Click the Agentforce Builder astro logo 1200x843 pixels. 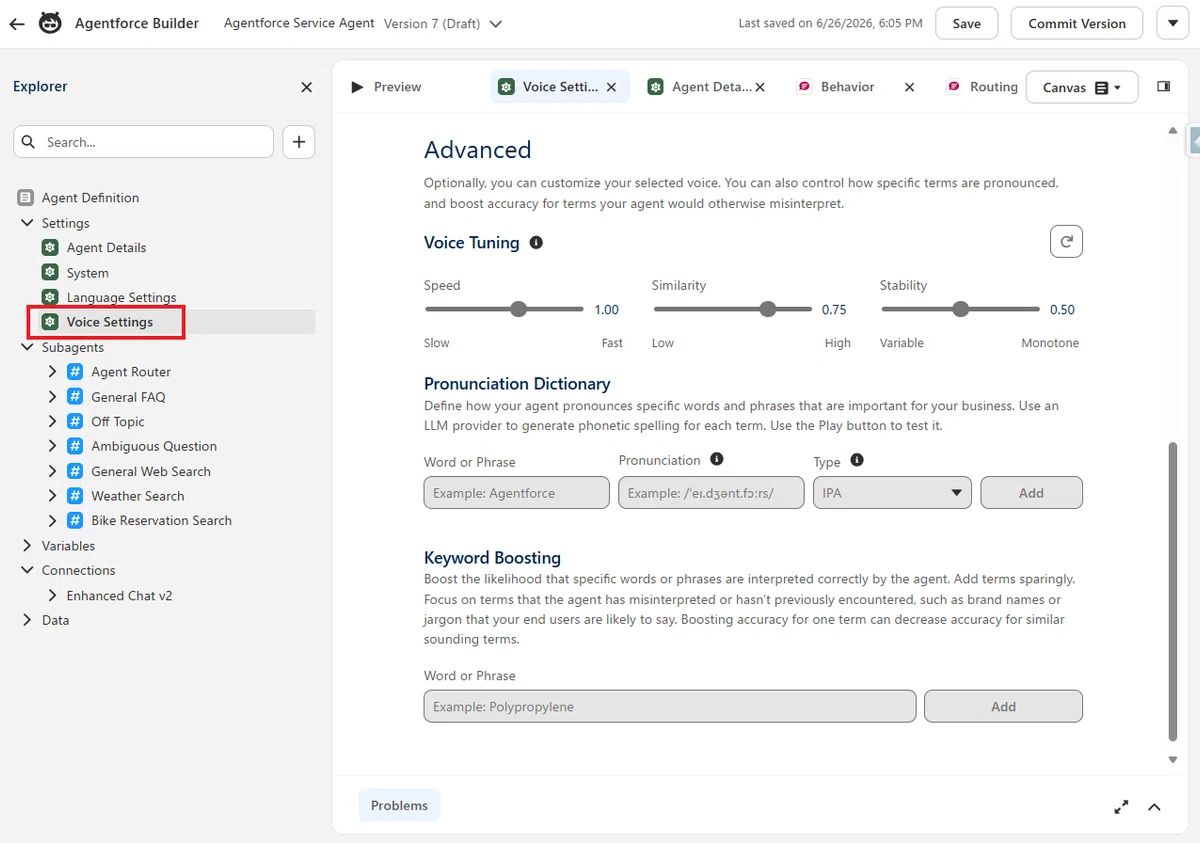point(50,23)
